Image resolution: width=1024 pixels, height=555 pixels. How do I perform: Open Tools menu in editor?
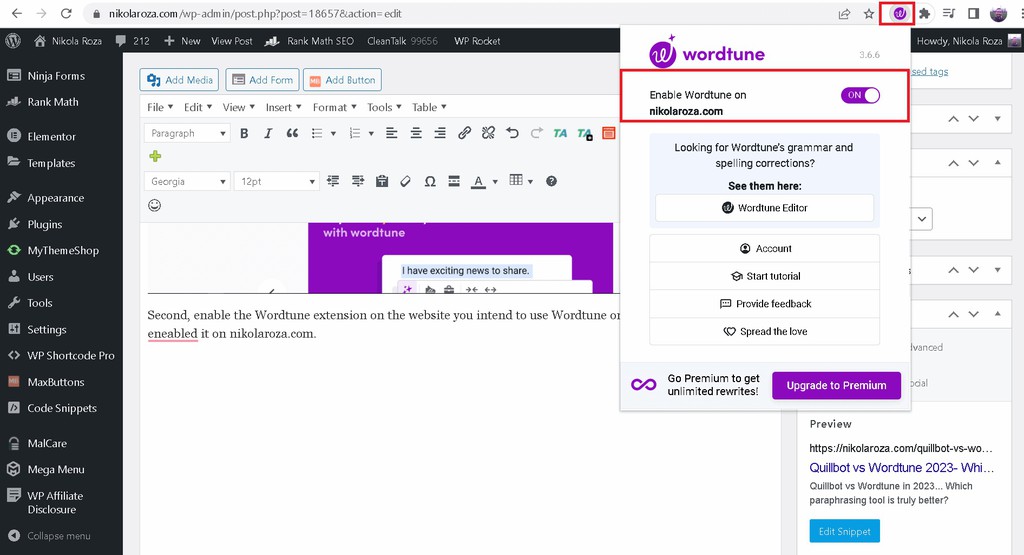(384, 107)
